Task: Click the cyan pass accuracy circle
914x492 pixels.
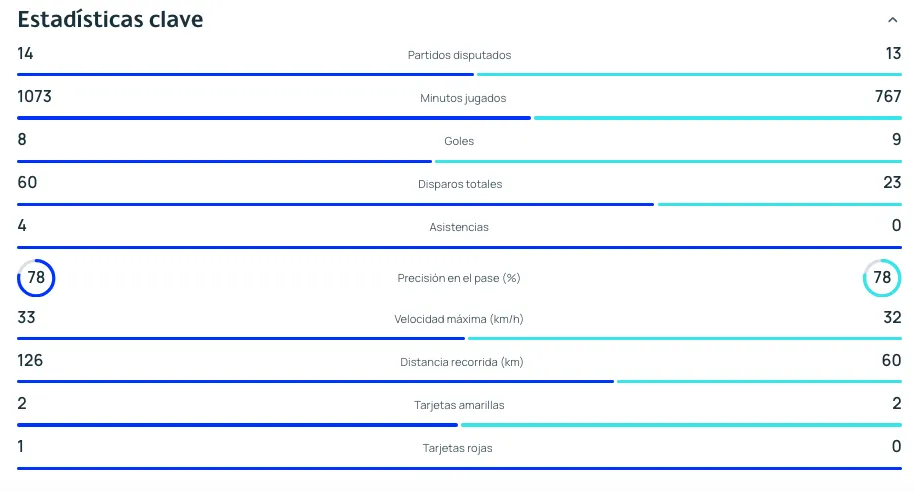Action: tap(881, 278)
